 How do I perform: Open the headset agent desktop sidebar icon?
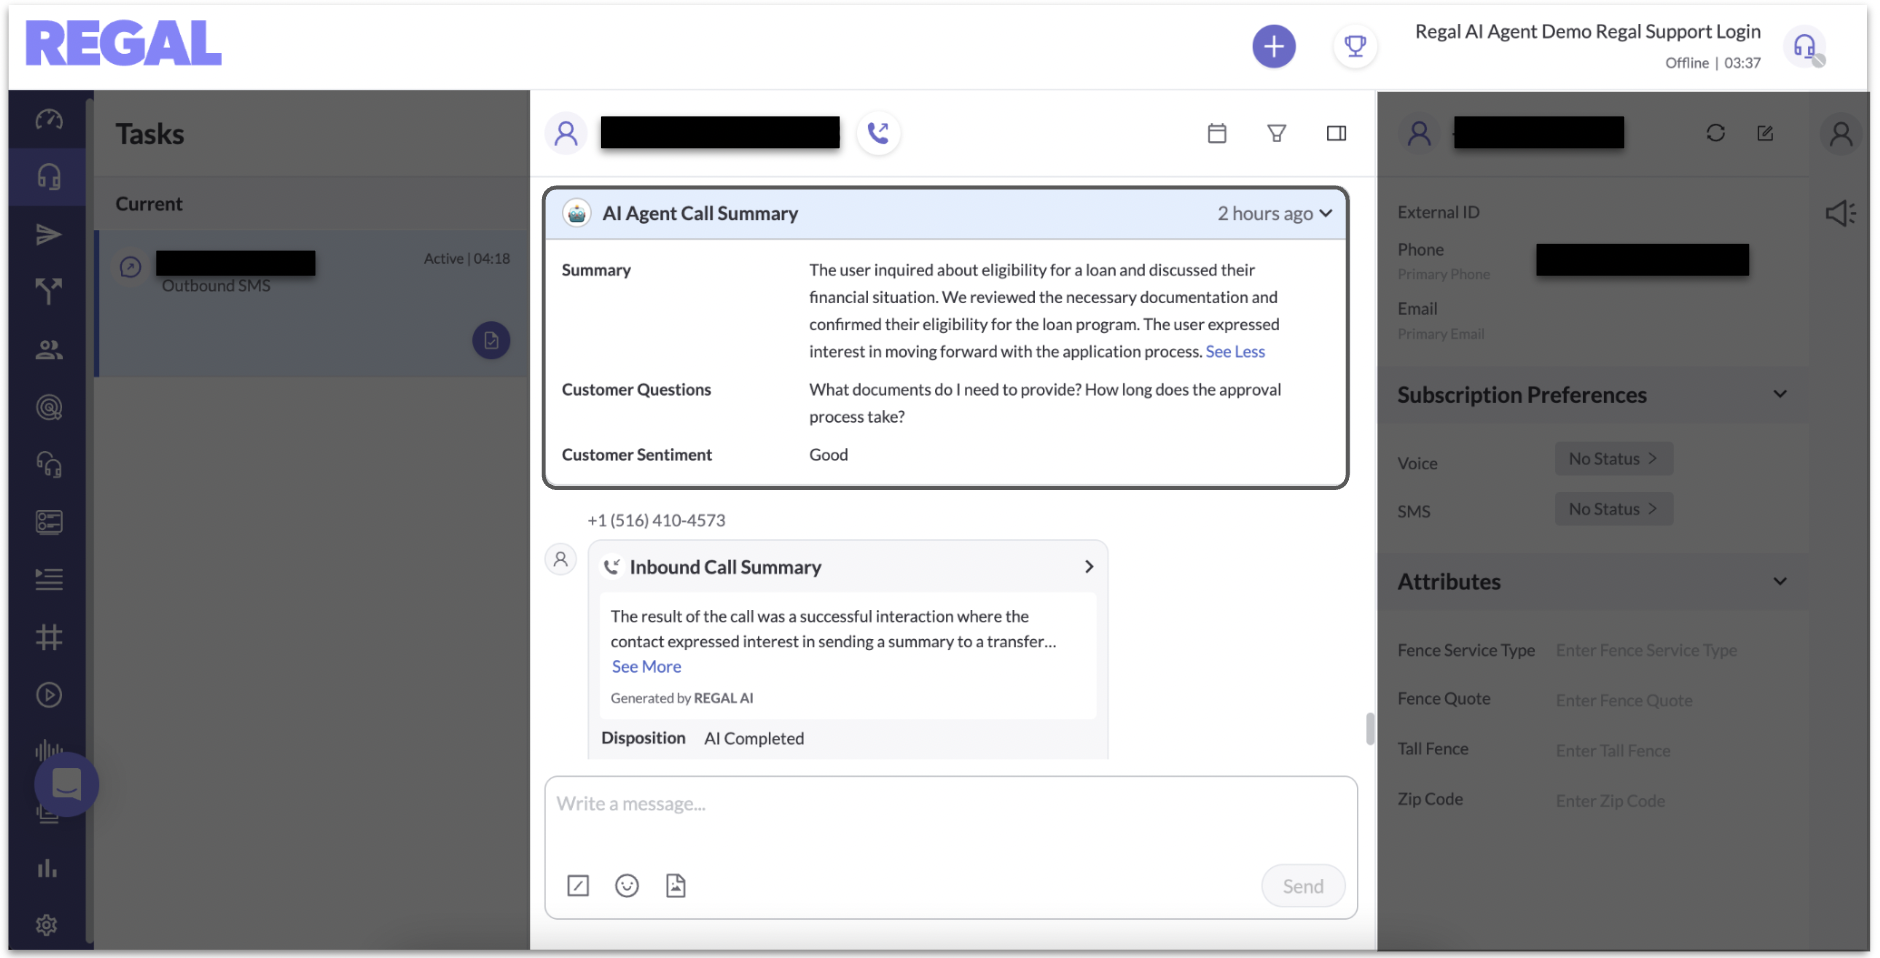pos(49,177)
